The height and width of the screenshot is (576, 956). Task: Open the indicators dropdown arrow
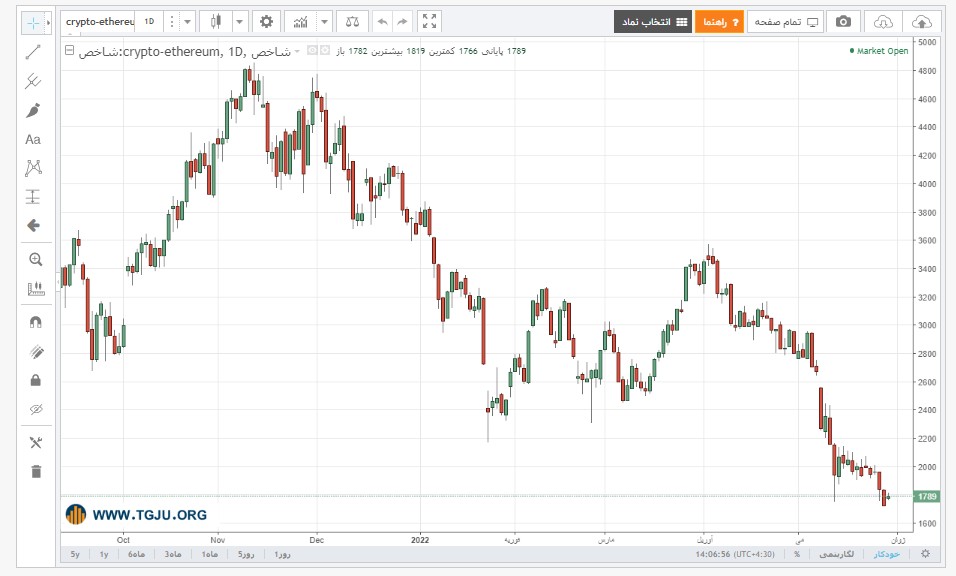point(324,22)
